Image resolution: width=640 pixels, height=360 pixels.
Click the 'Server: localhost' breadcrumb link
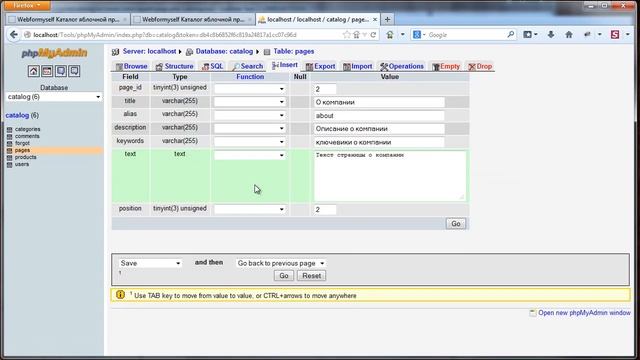pyautogui.click(x=149, y=51)
